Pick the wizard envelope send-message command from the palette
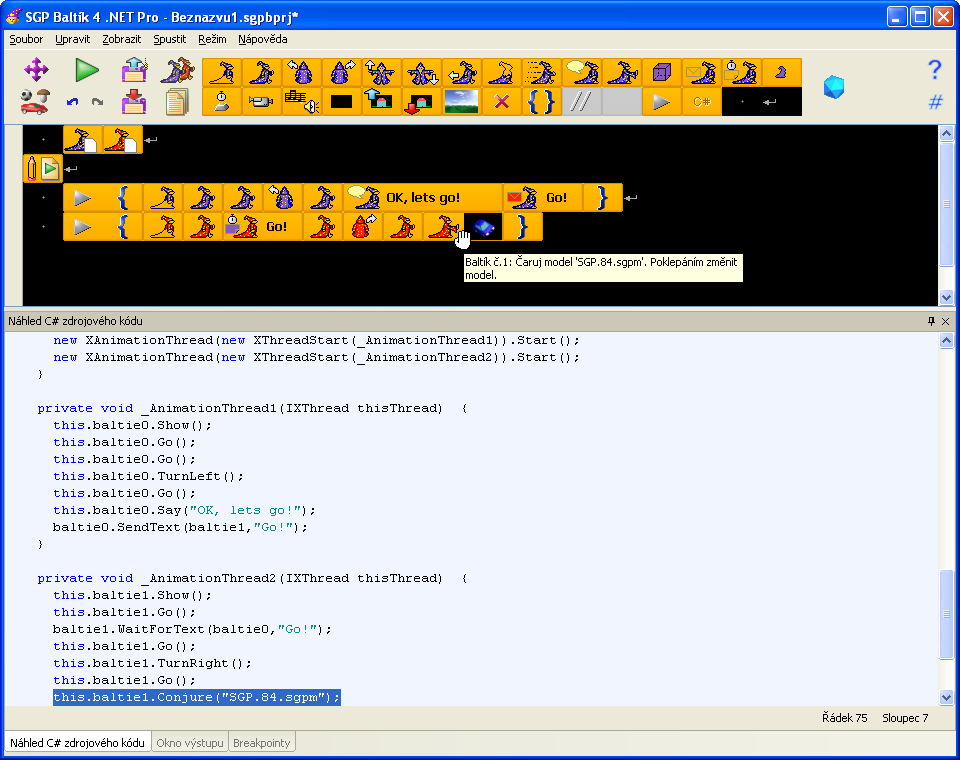 (702, 73)
